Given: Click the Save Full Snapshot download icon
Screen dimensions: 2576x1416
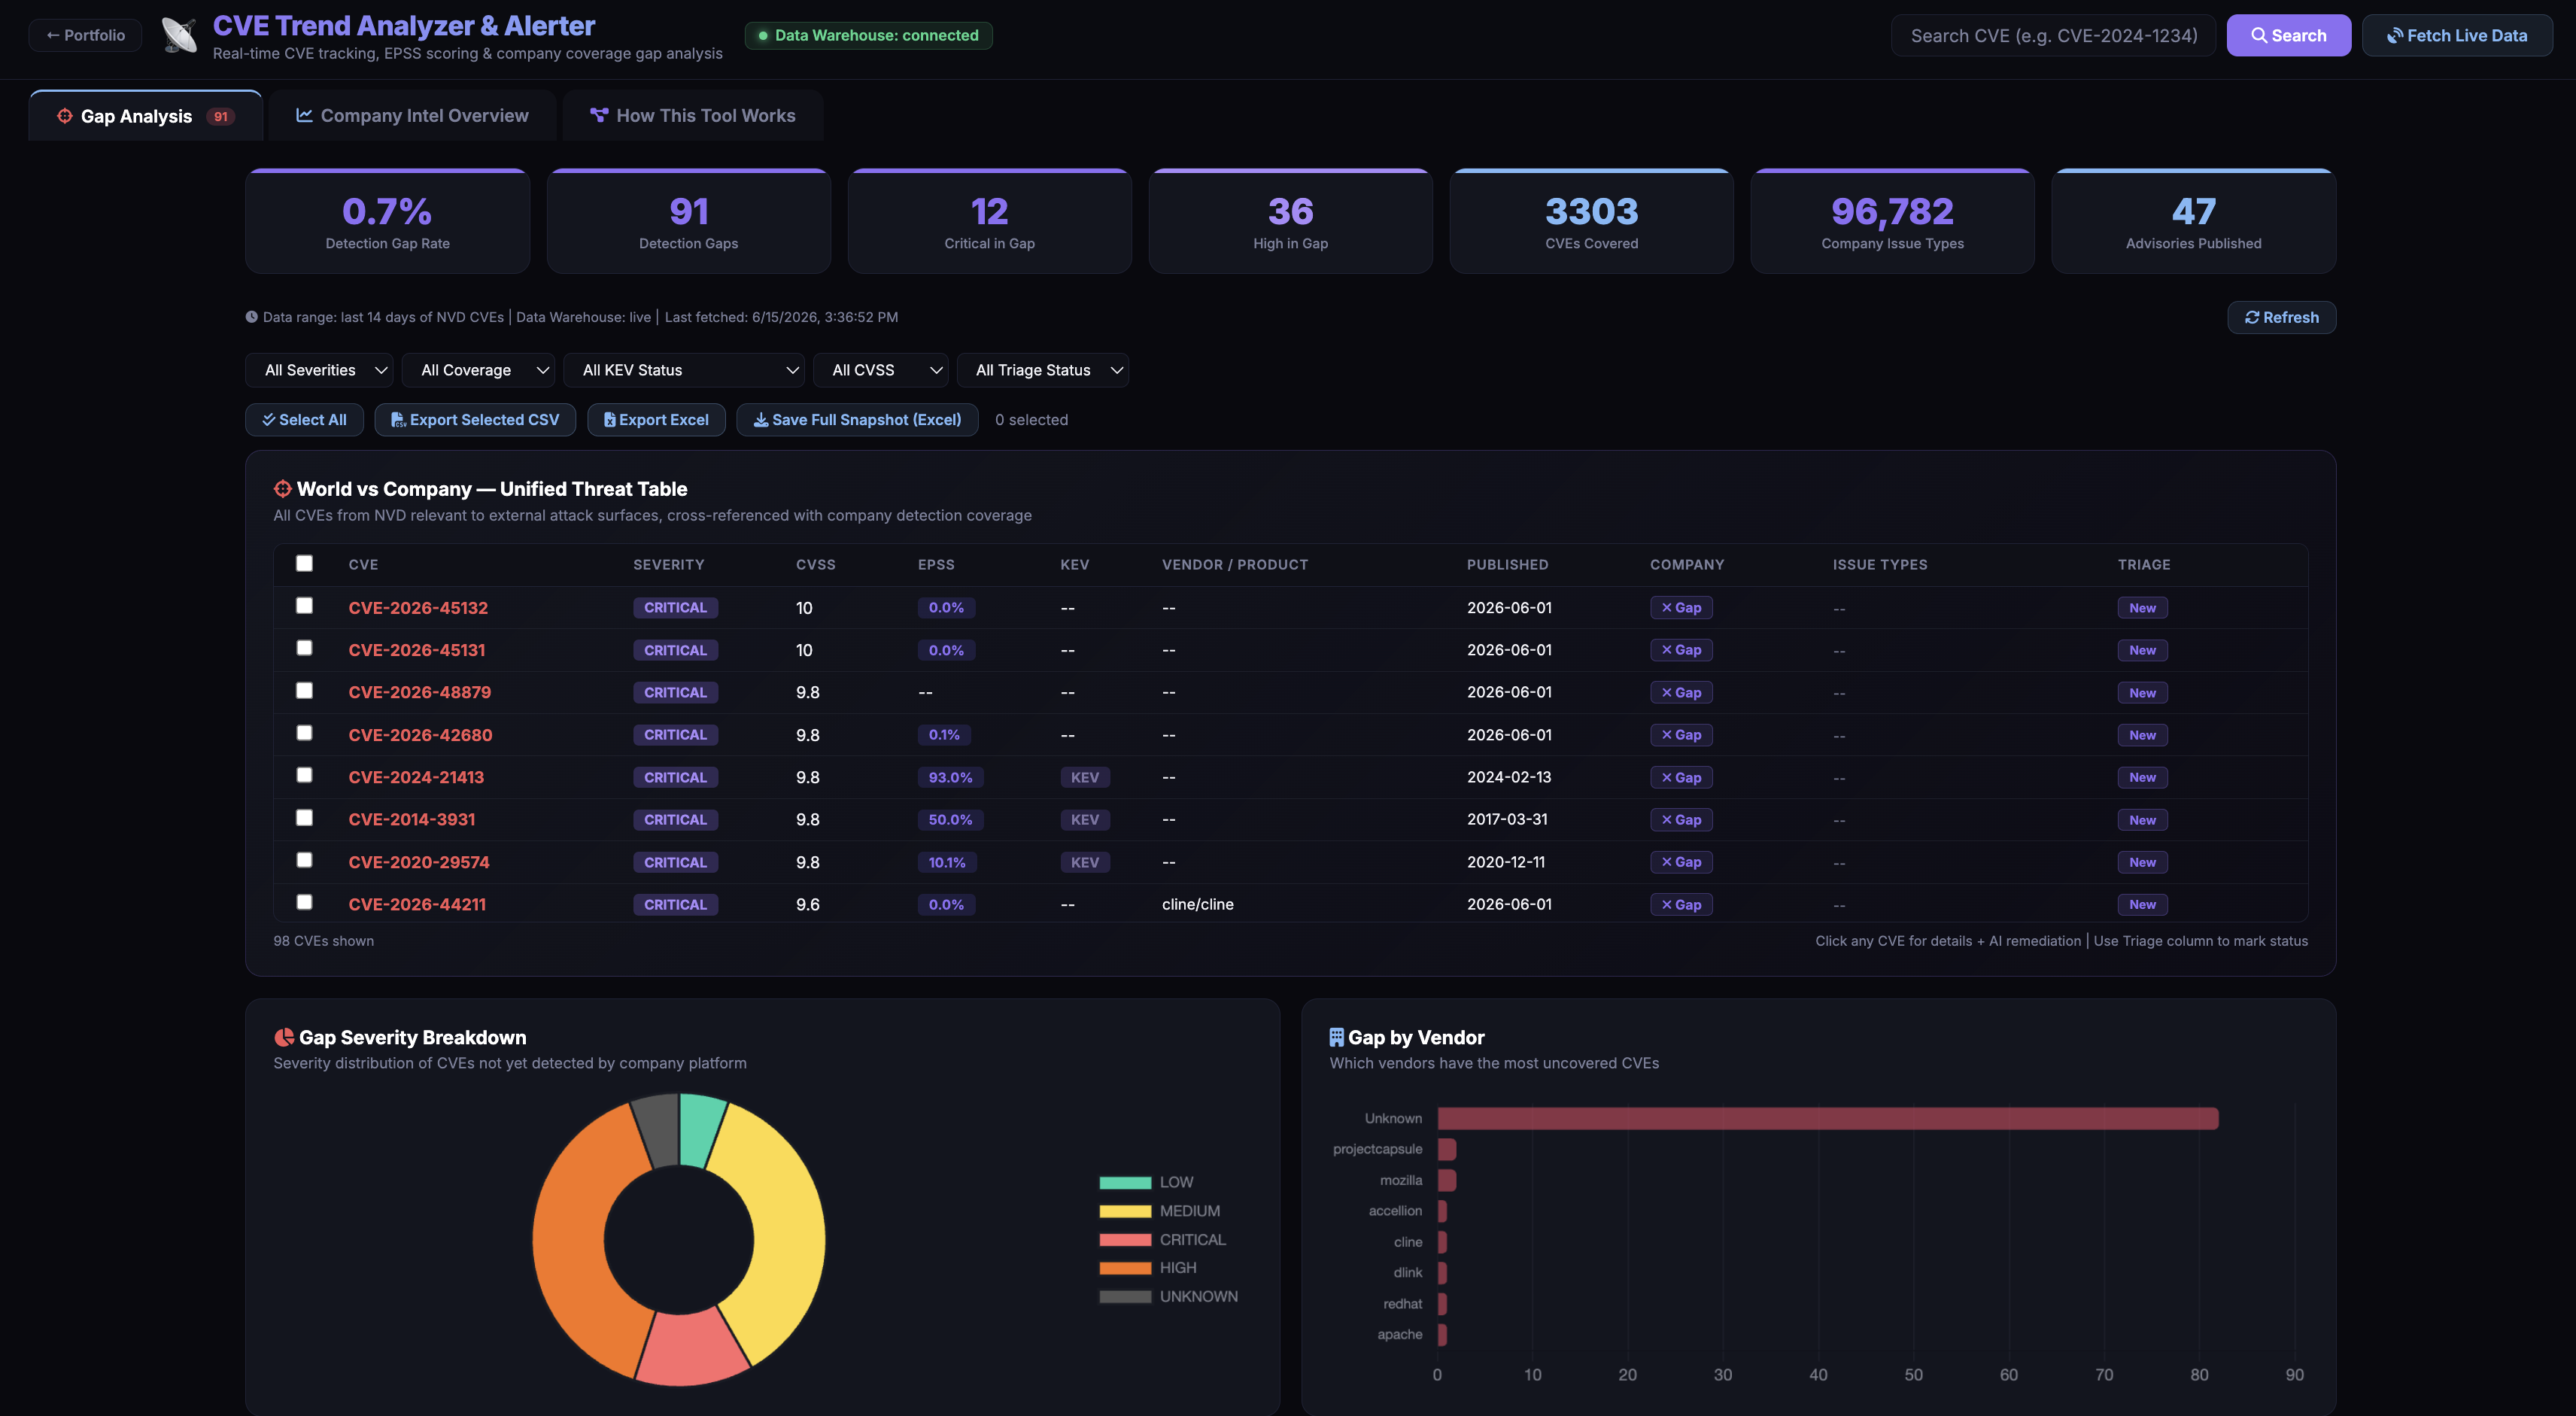Looking at the screenshot, I should point(761,420).
